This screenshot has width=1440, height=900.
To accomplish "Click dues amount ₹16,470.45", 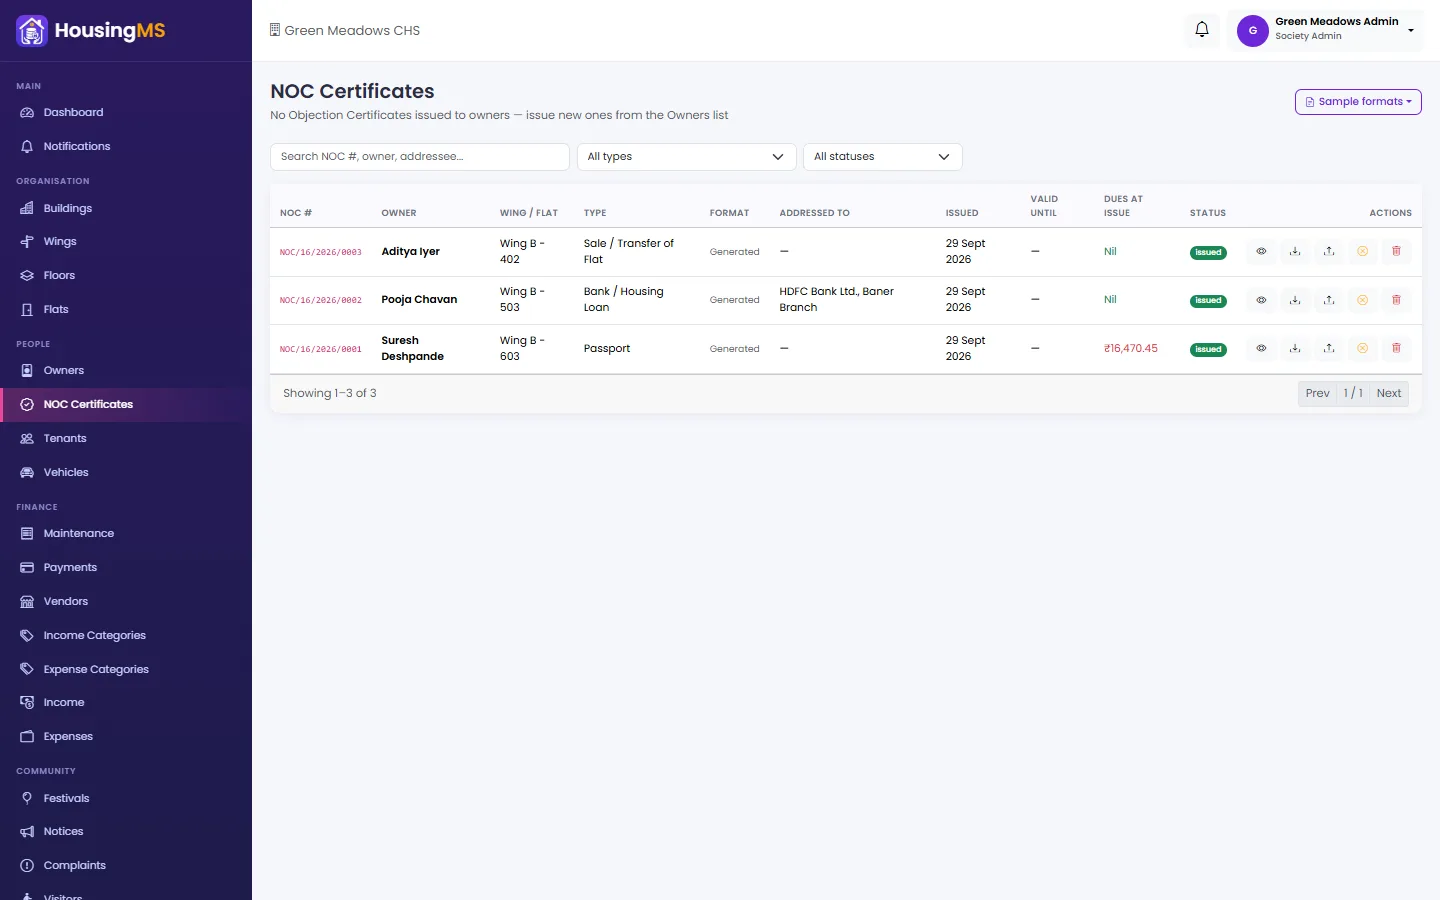I will coord(1131,349).
